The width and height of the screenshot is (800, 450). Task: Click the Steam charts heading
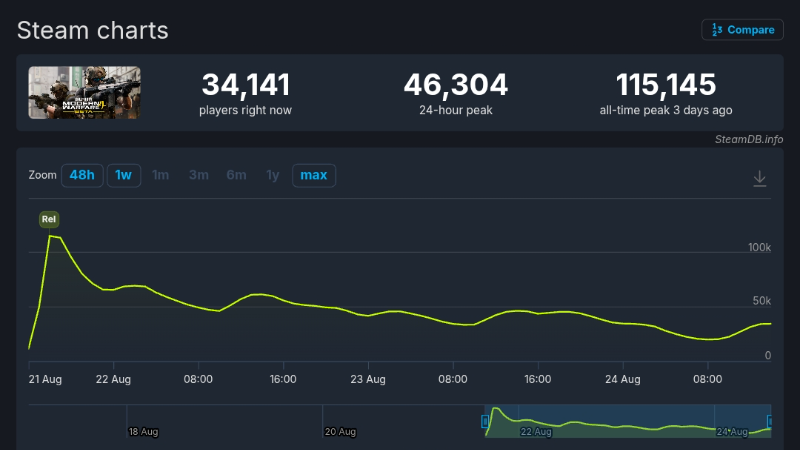click(x=92, y=30)
